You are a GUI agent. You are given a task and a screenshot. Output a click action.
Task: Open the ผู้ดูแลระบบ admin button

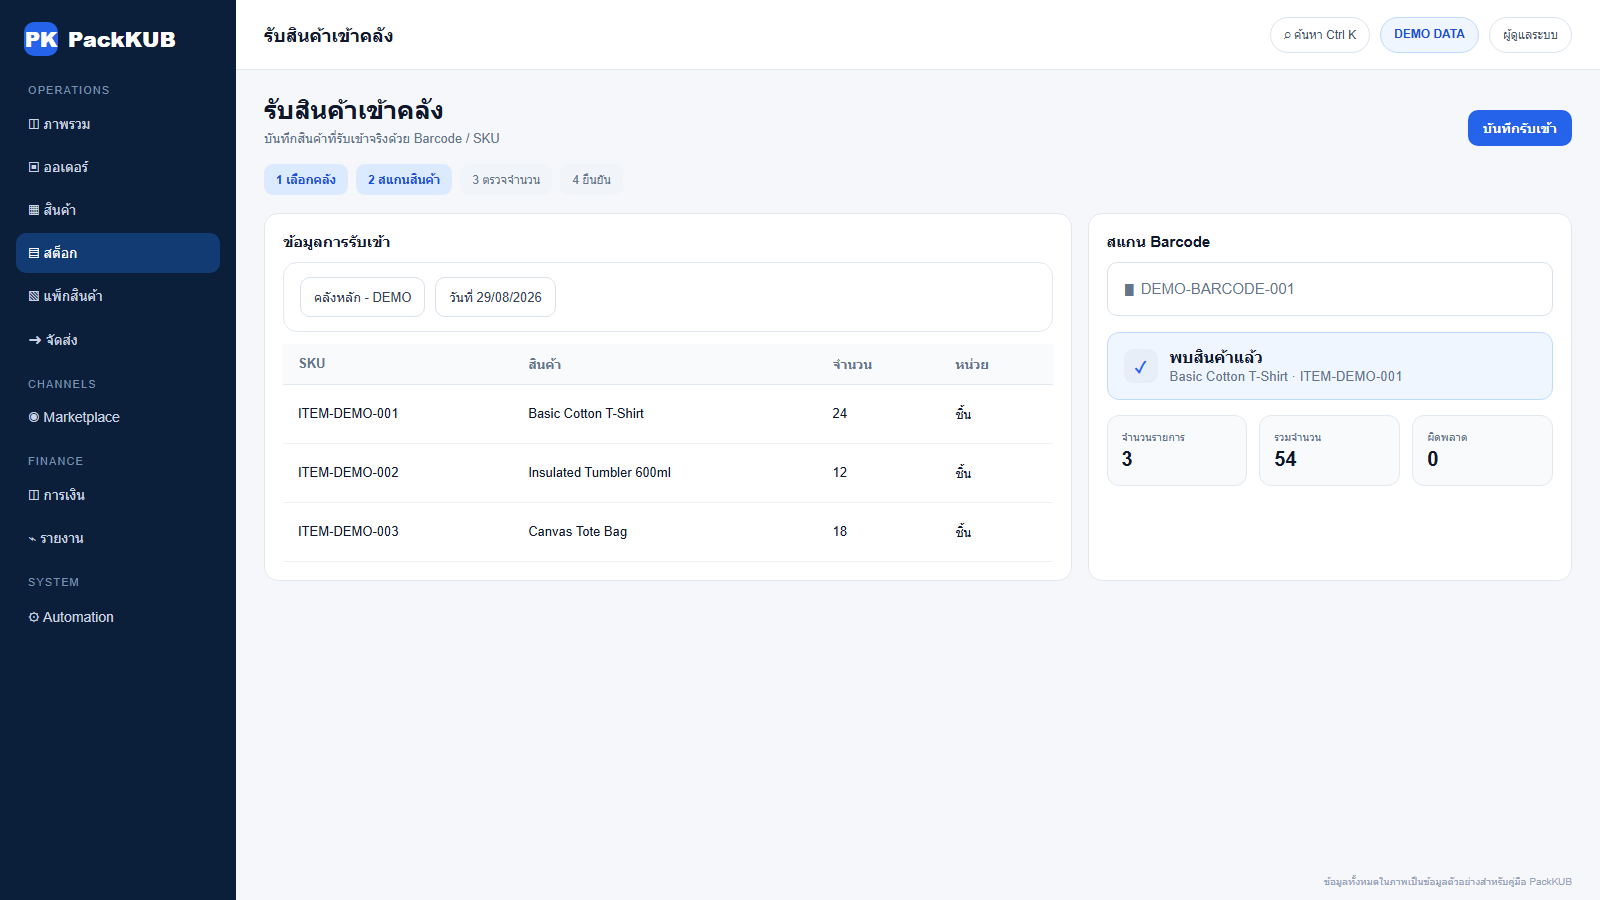pyautogui.click(x=1530, y=35)
